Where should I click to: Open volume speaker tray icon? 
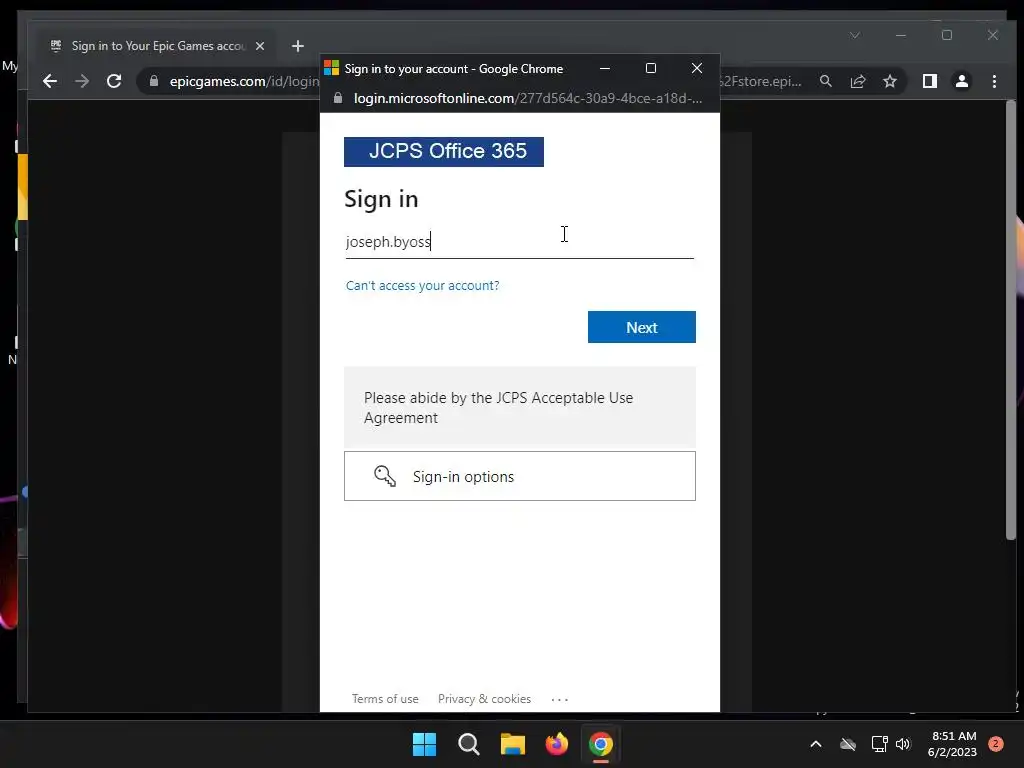(x=903, y=744)
